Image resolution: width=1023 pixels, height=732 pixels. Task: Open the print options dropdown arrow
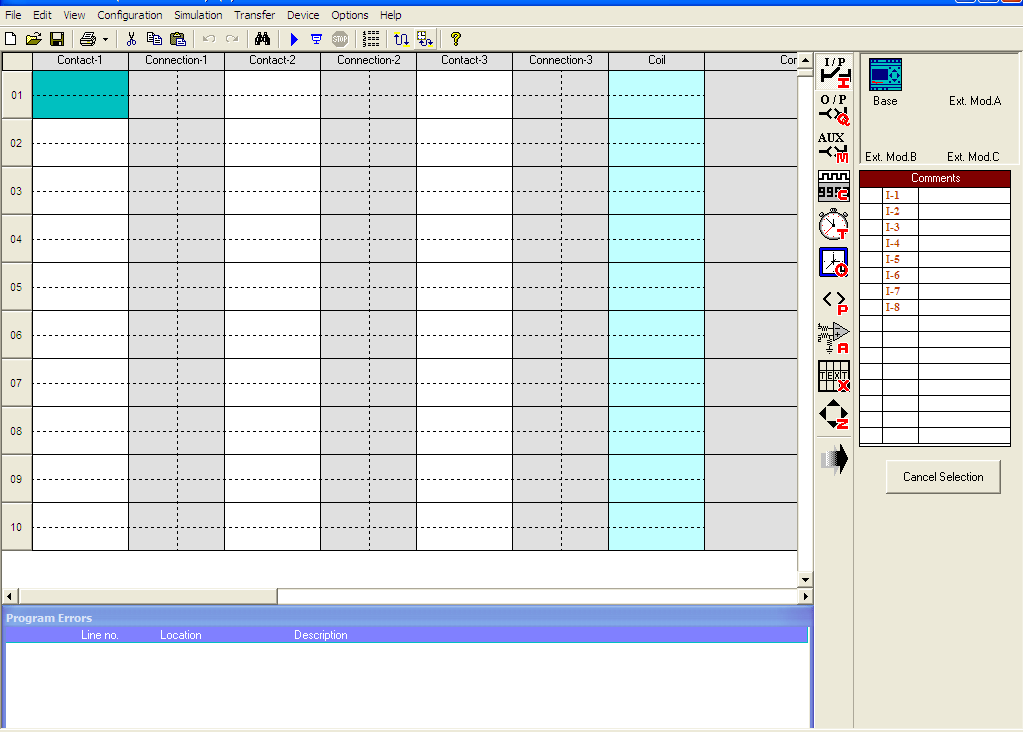tap(105, 39)
